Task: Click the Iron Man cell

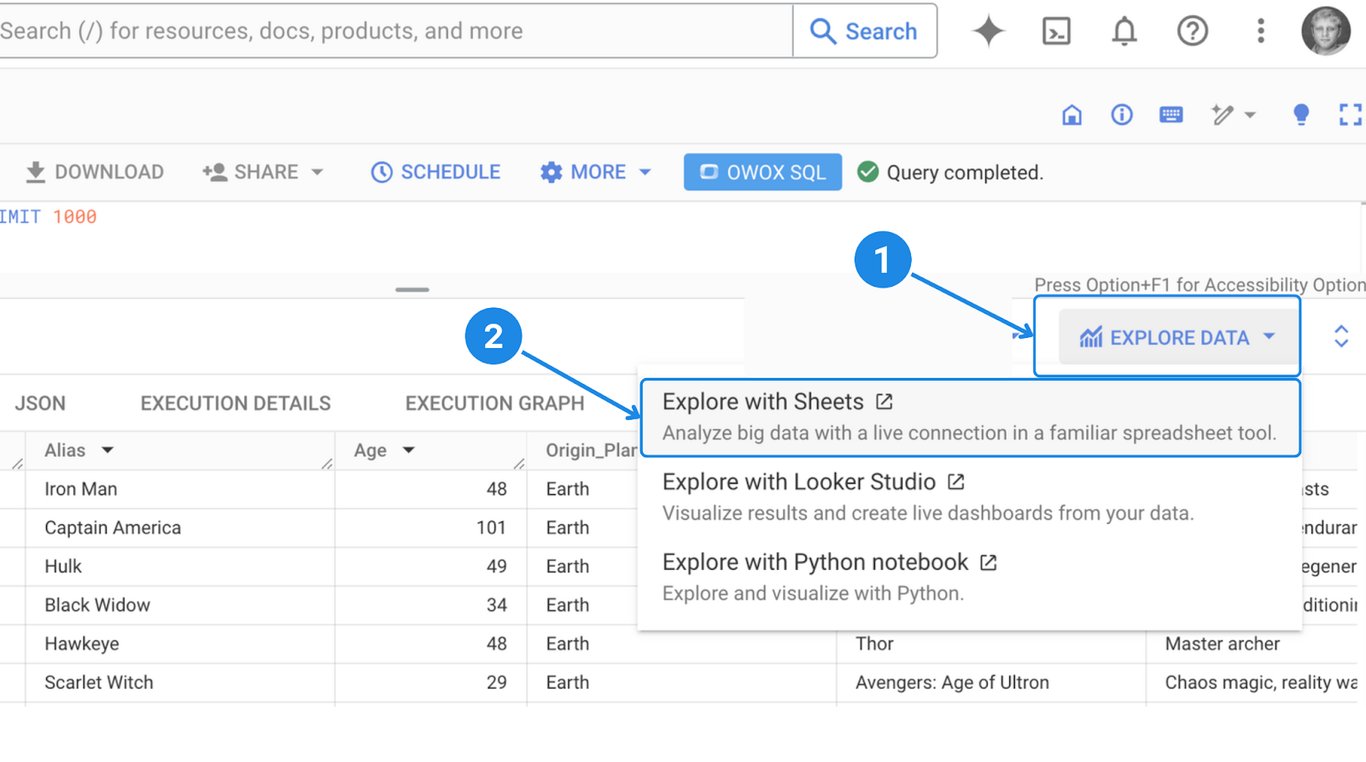Action: [180, 489]
